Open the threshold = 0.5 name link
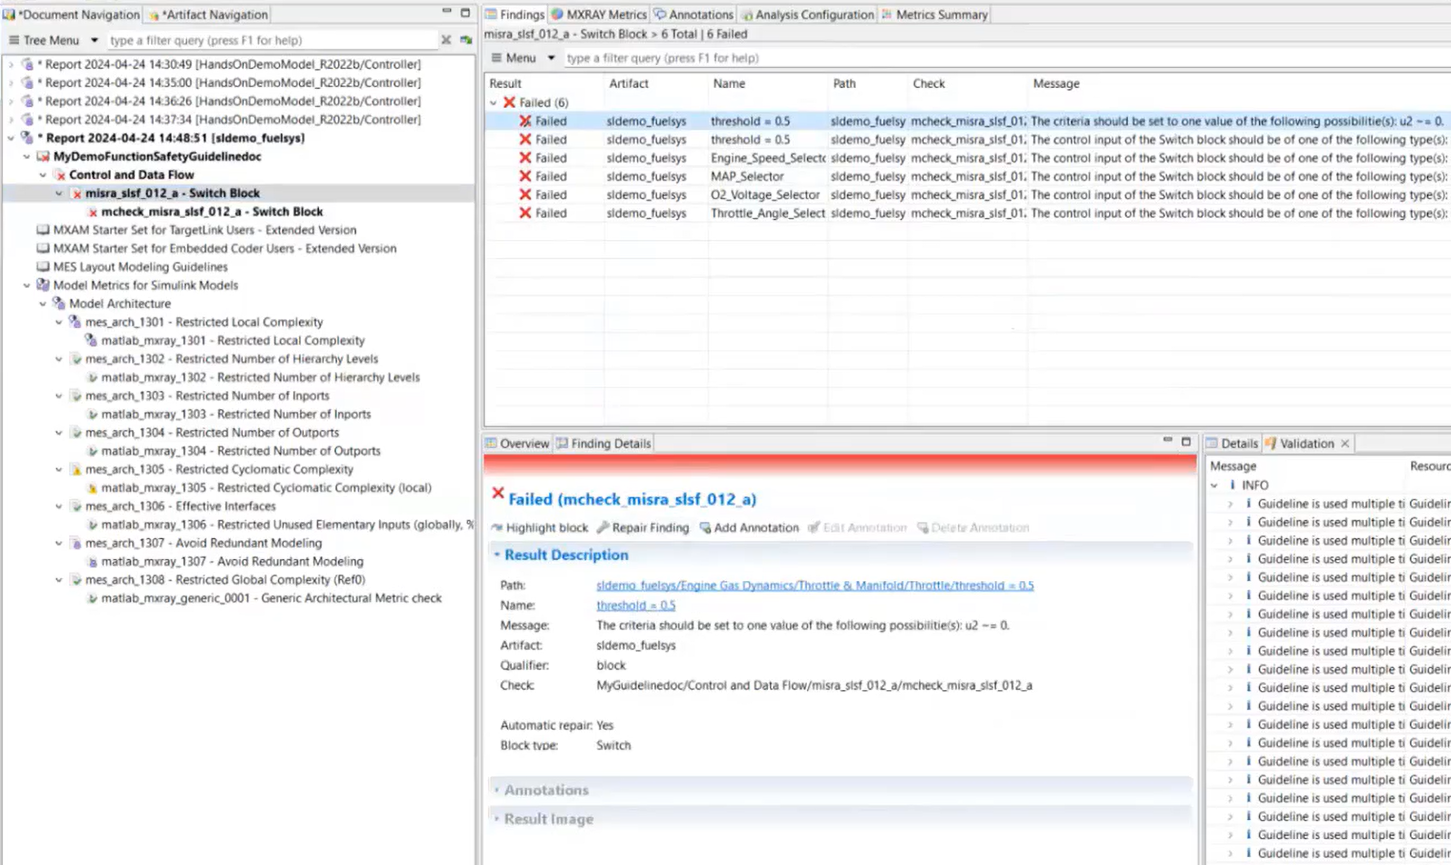Screen dimensions: 1451x865 pos(636,605)
